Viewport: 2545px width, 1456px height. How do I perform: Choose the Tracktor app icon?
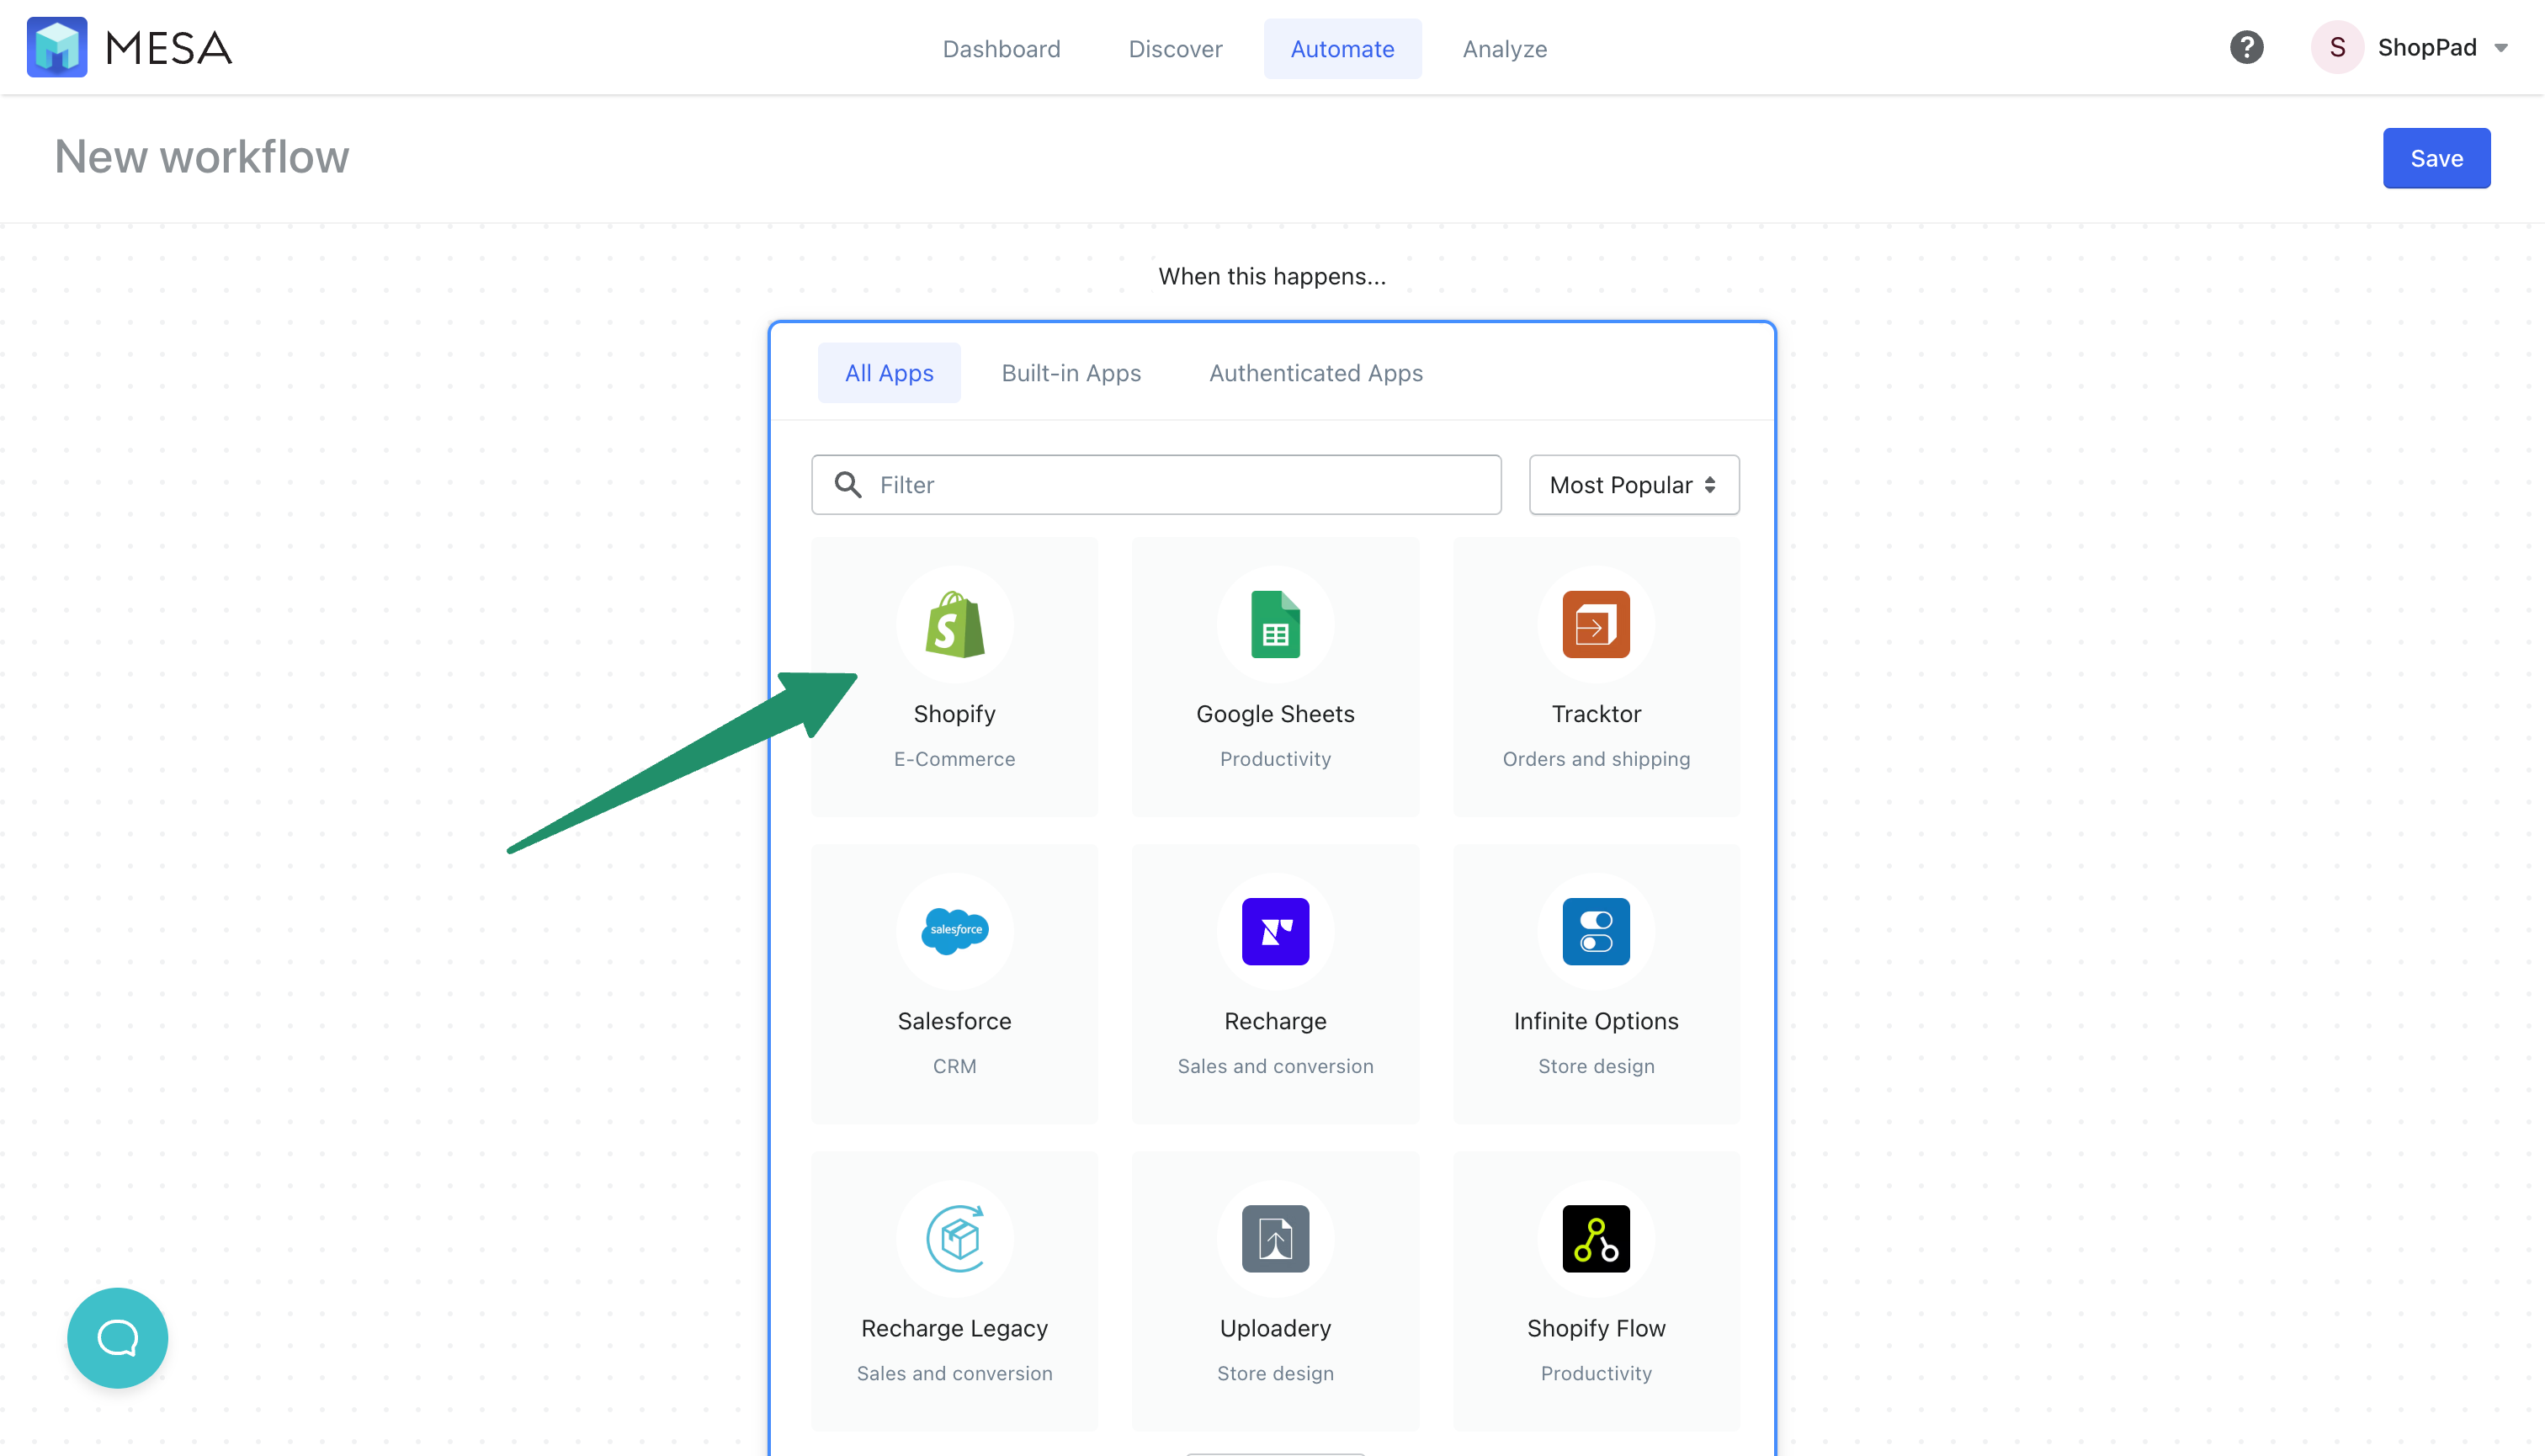pos(1596,625)
